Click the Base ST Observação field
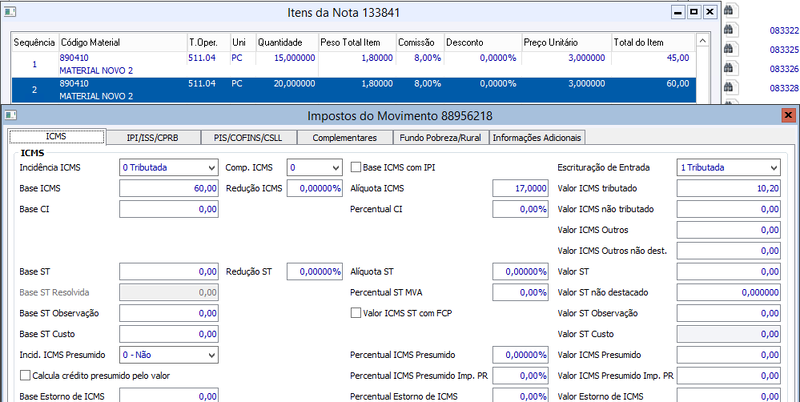 [x=169, y=313]
